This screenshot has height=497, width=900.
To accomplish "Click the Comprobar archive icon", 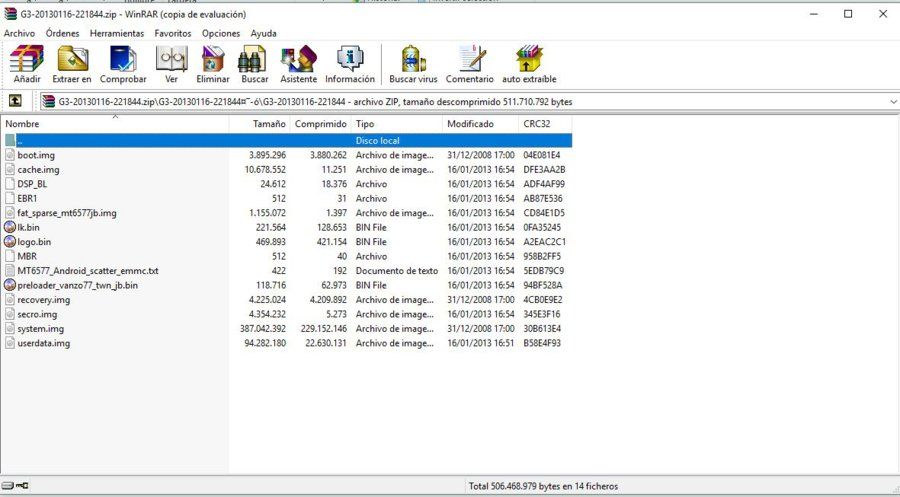I will click(x=123, y=59).
